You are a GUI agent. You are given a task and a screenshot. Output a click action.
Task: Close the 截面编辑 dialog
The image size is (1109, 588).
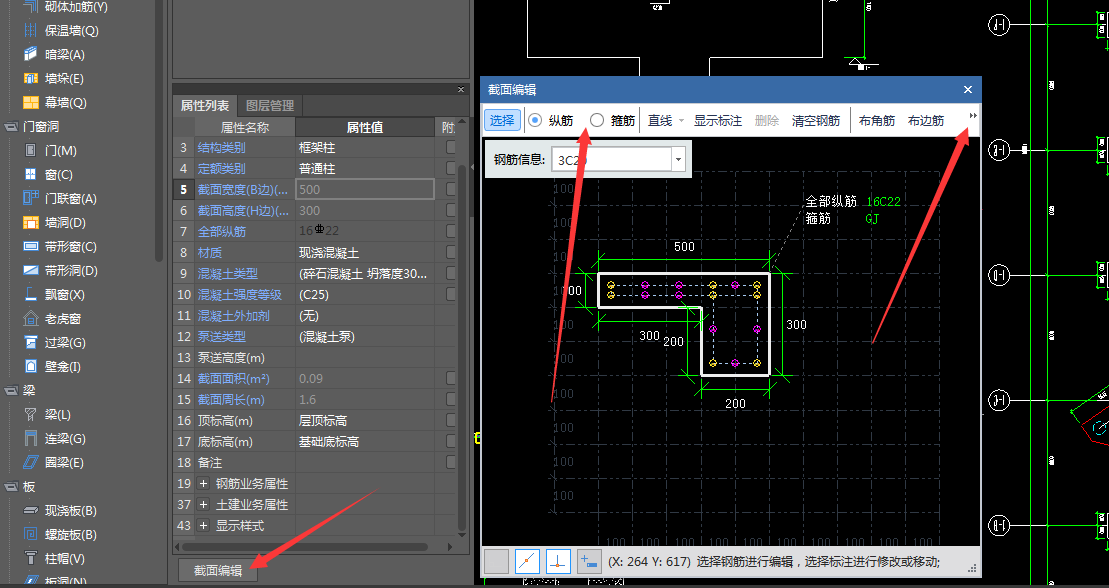pos(968,90)
